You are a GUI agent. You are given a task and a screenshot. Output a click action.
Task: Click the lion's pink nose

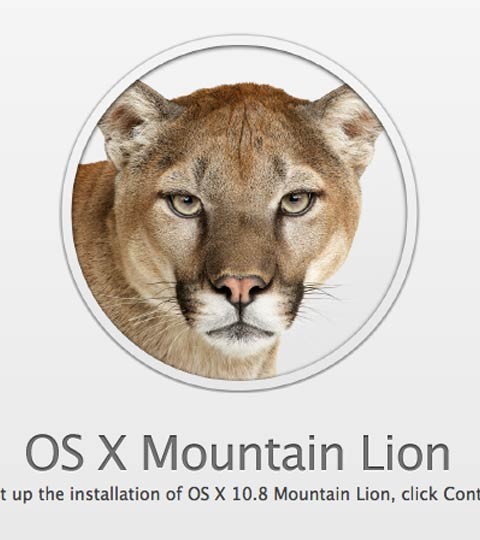pyautogui.click(x=240, y=289)
